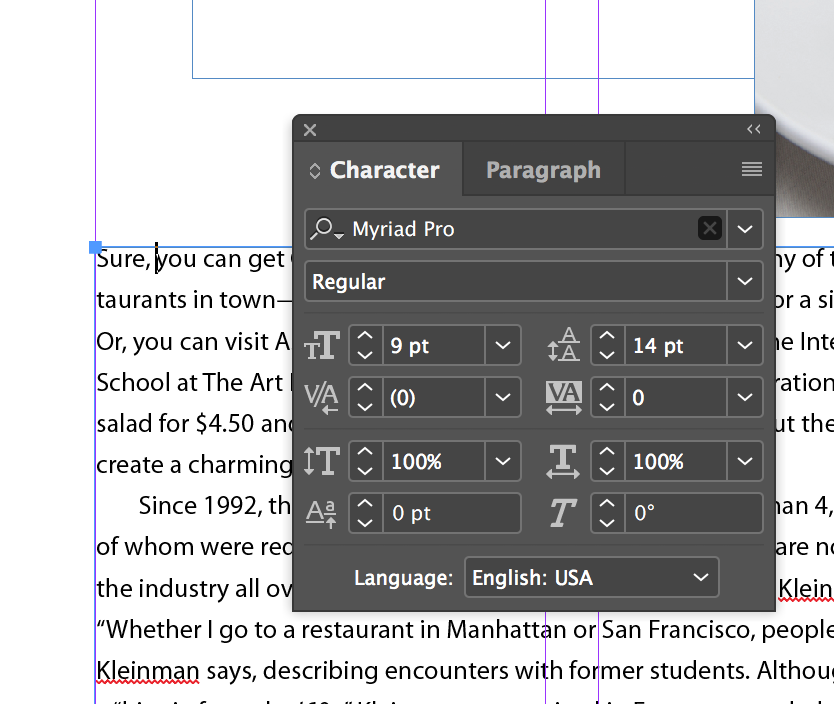Expand the Regular font style dropdown
The height and width of the screenshot is (704, 834).
[x=745, y=281]
